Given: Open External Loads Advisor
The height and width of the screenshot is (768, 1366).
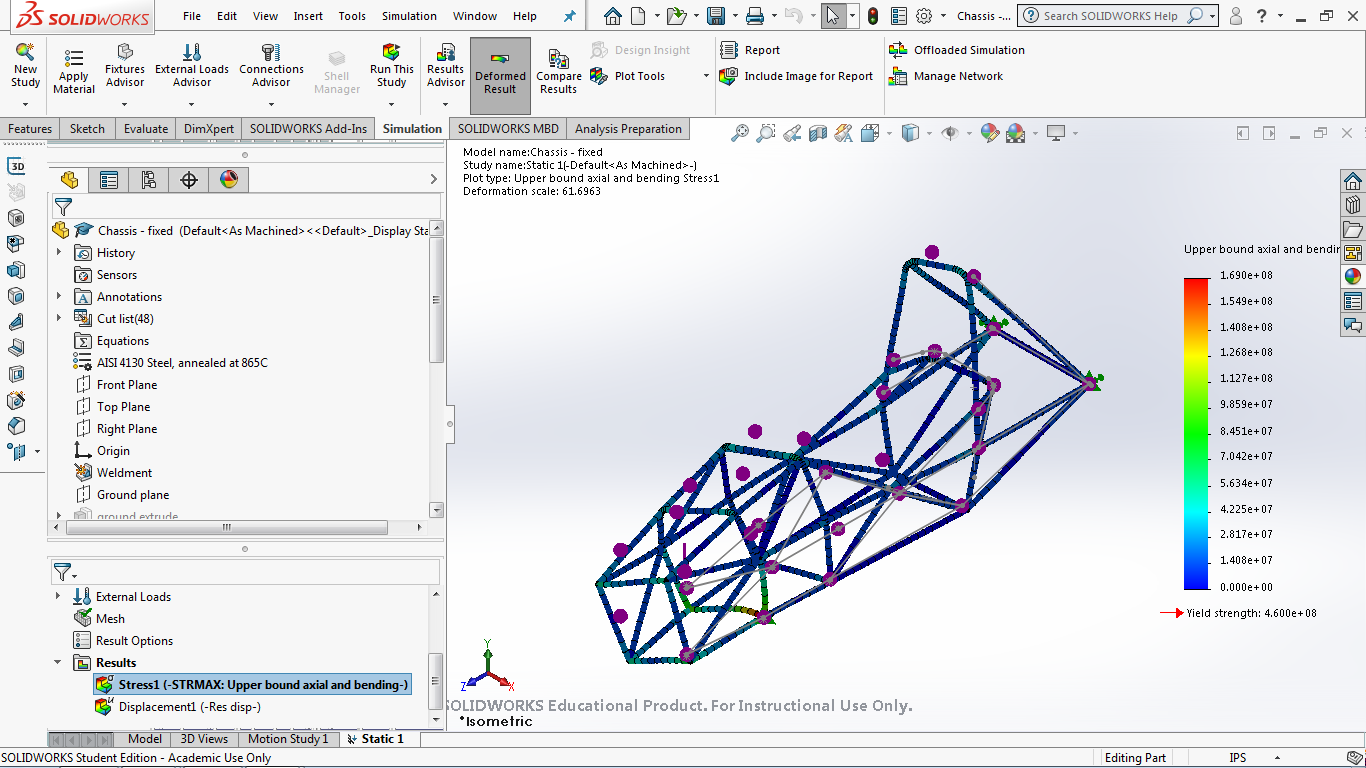Looking at the screenshot, I should point(192,67).
